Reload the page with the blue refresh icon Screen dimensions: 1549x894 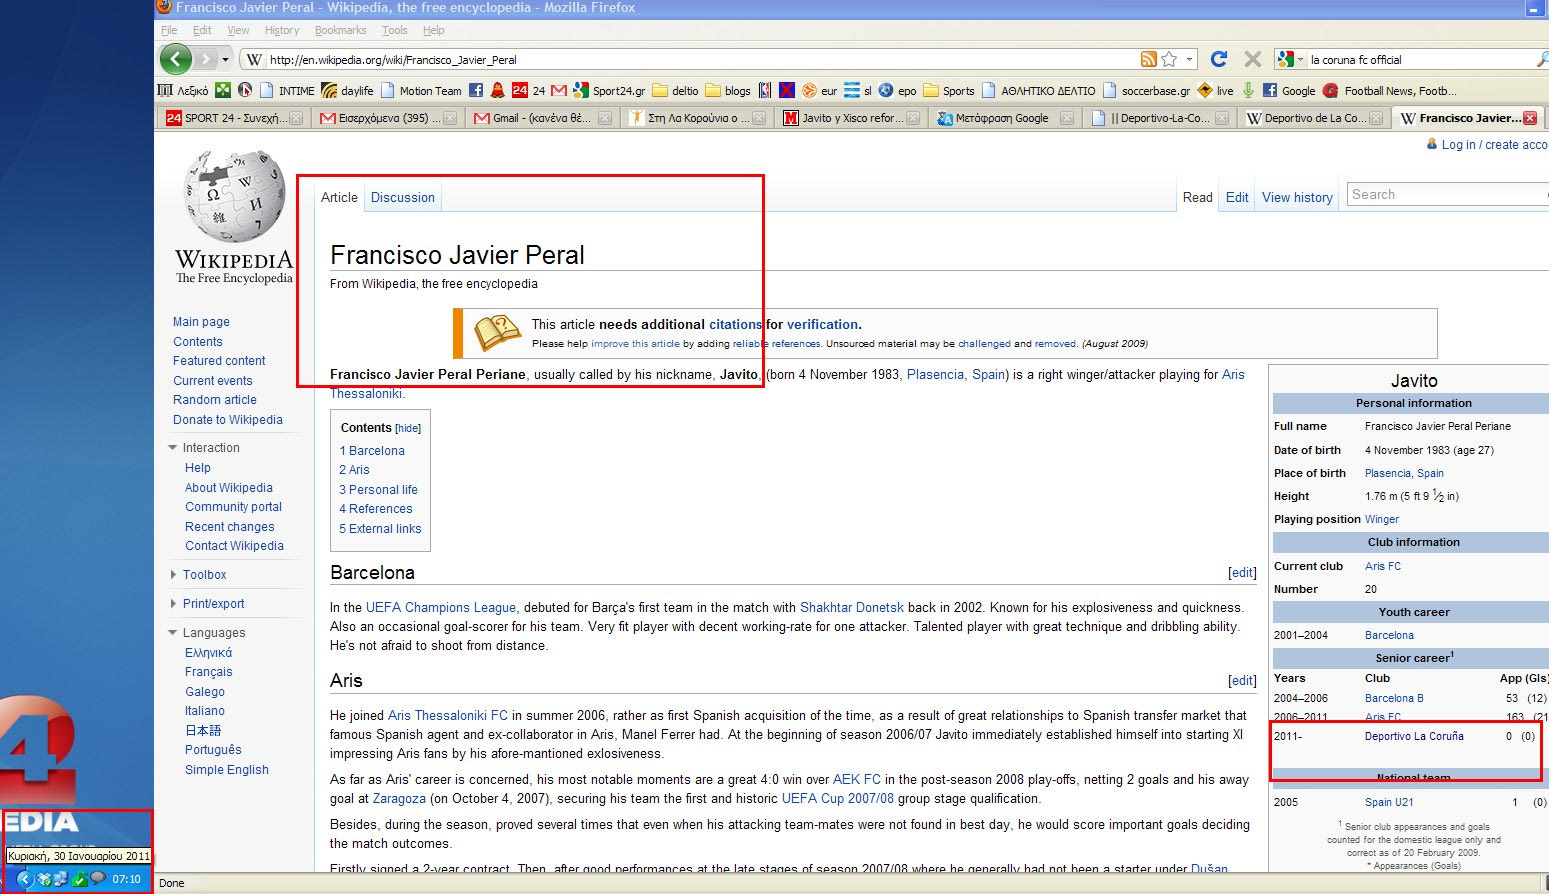(1219, 59)
